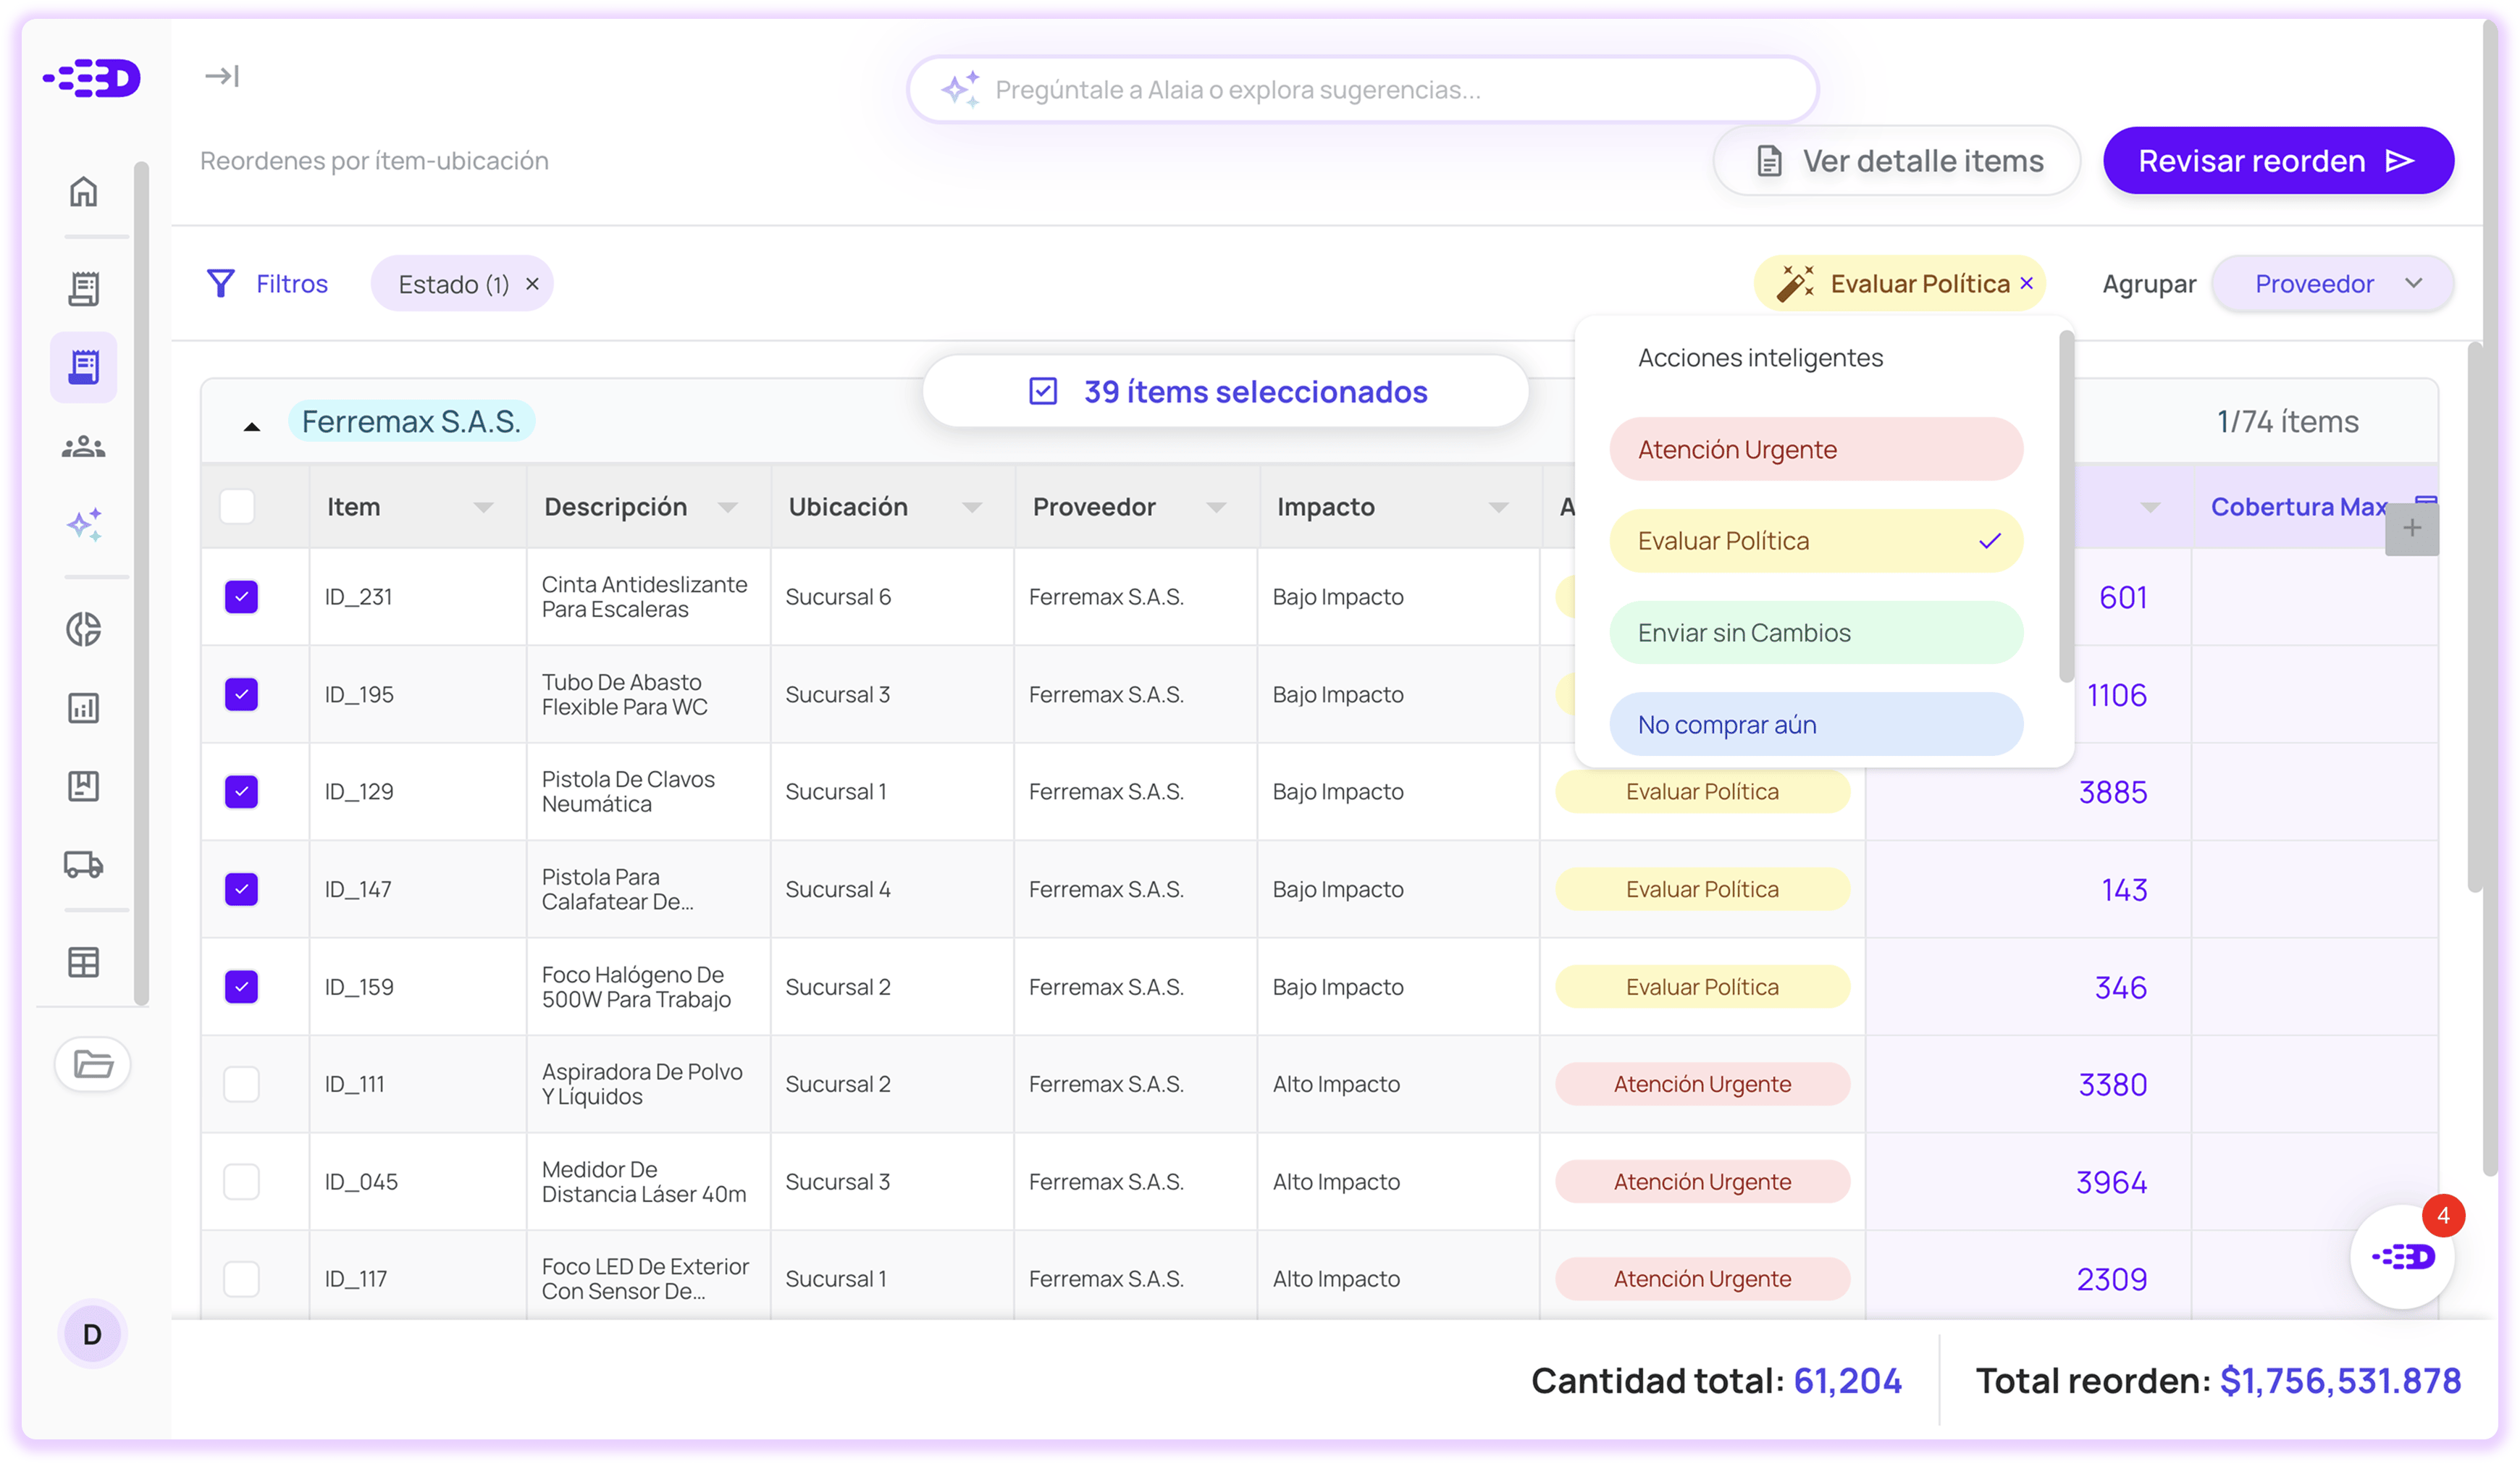Expand sidebar with the arrow-to-bar icon
Screen dimensions: 2520x1464
(x=221, y=76)
